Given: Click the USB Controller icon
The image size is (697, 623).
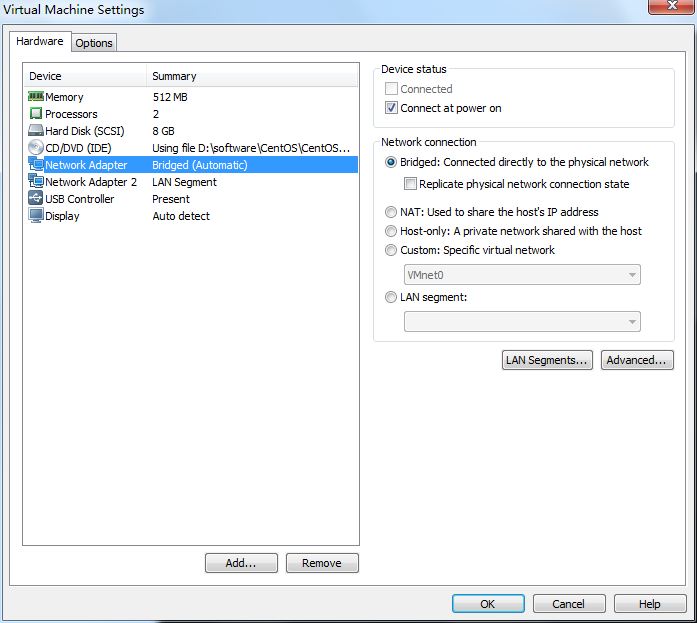Looking at the screenshot, I should click(36, 198).
